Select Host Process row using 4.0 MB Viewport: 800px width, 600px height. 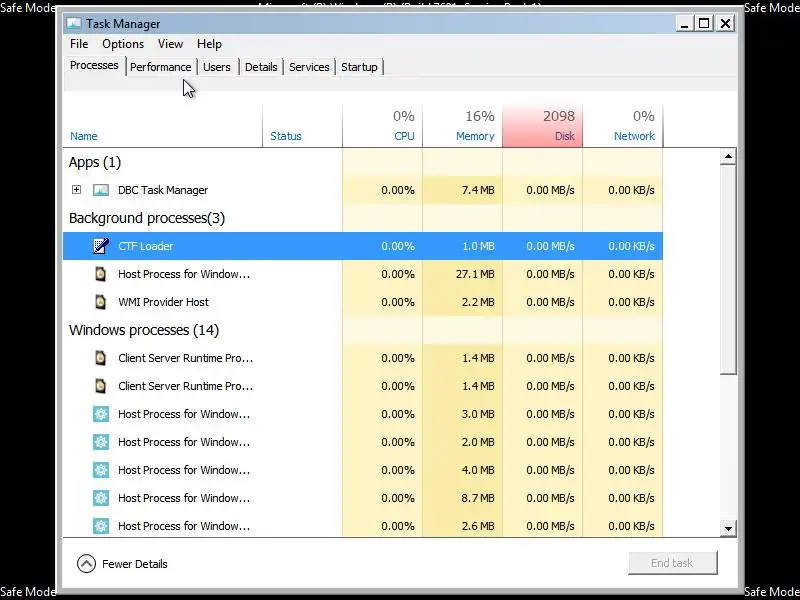(363, 470)
